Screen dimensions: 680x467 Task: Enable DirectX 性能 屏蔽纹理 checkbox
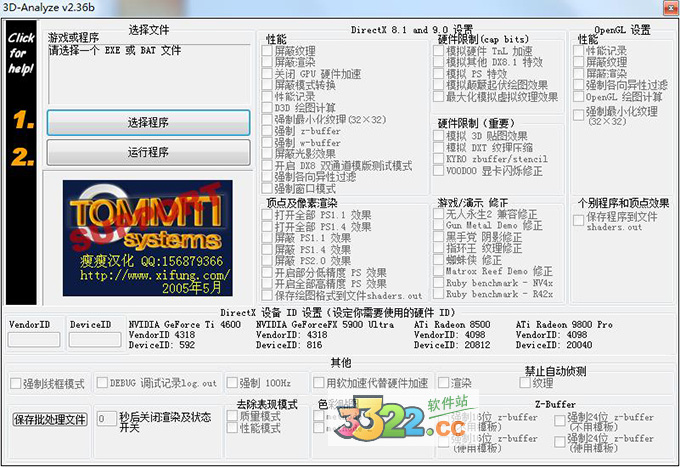click(267, 51)
